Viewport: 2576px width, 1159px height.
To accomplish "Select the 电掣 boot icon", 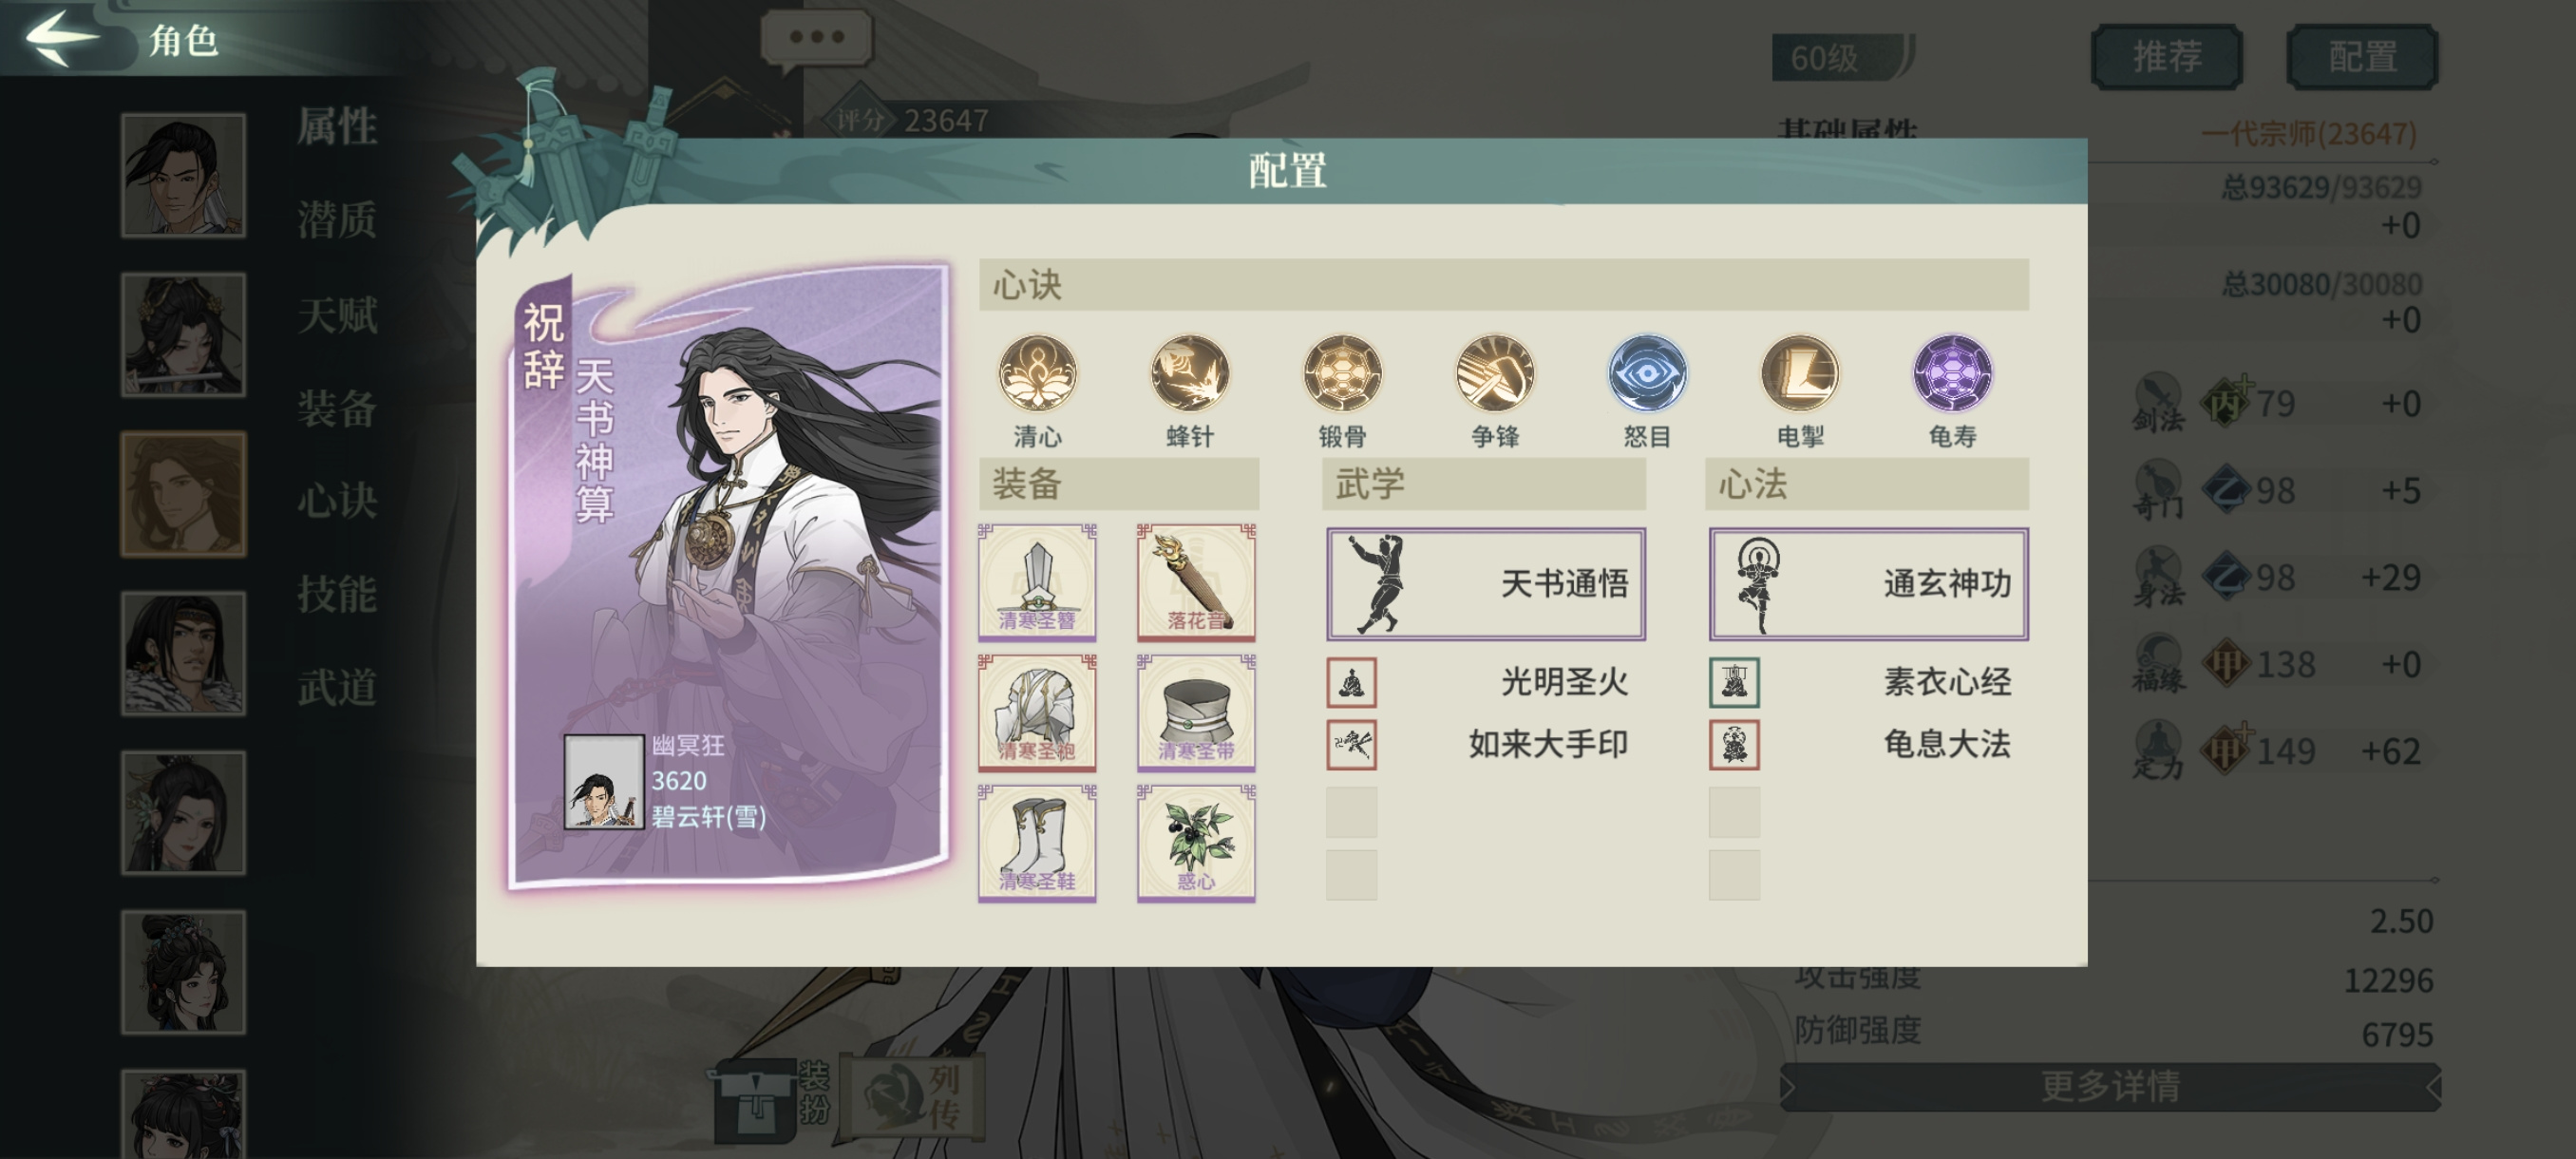I will [1799, 374].
